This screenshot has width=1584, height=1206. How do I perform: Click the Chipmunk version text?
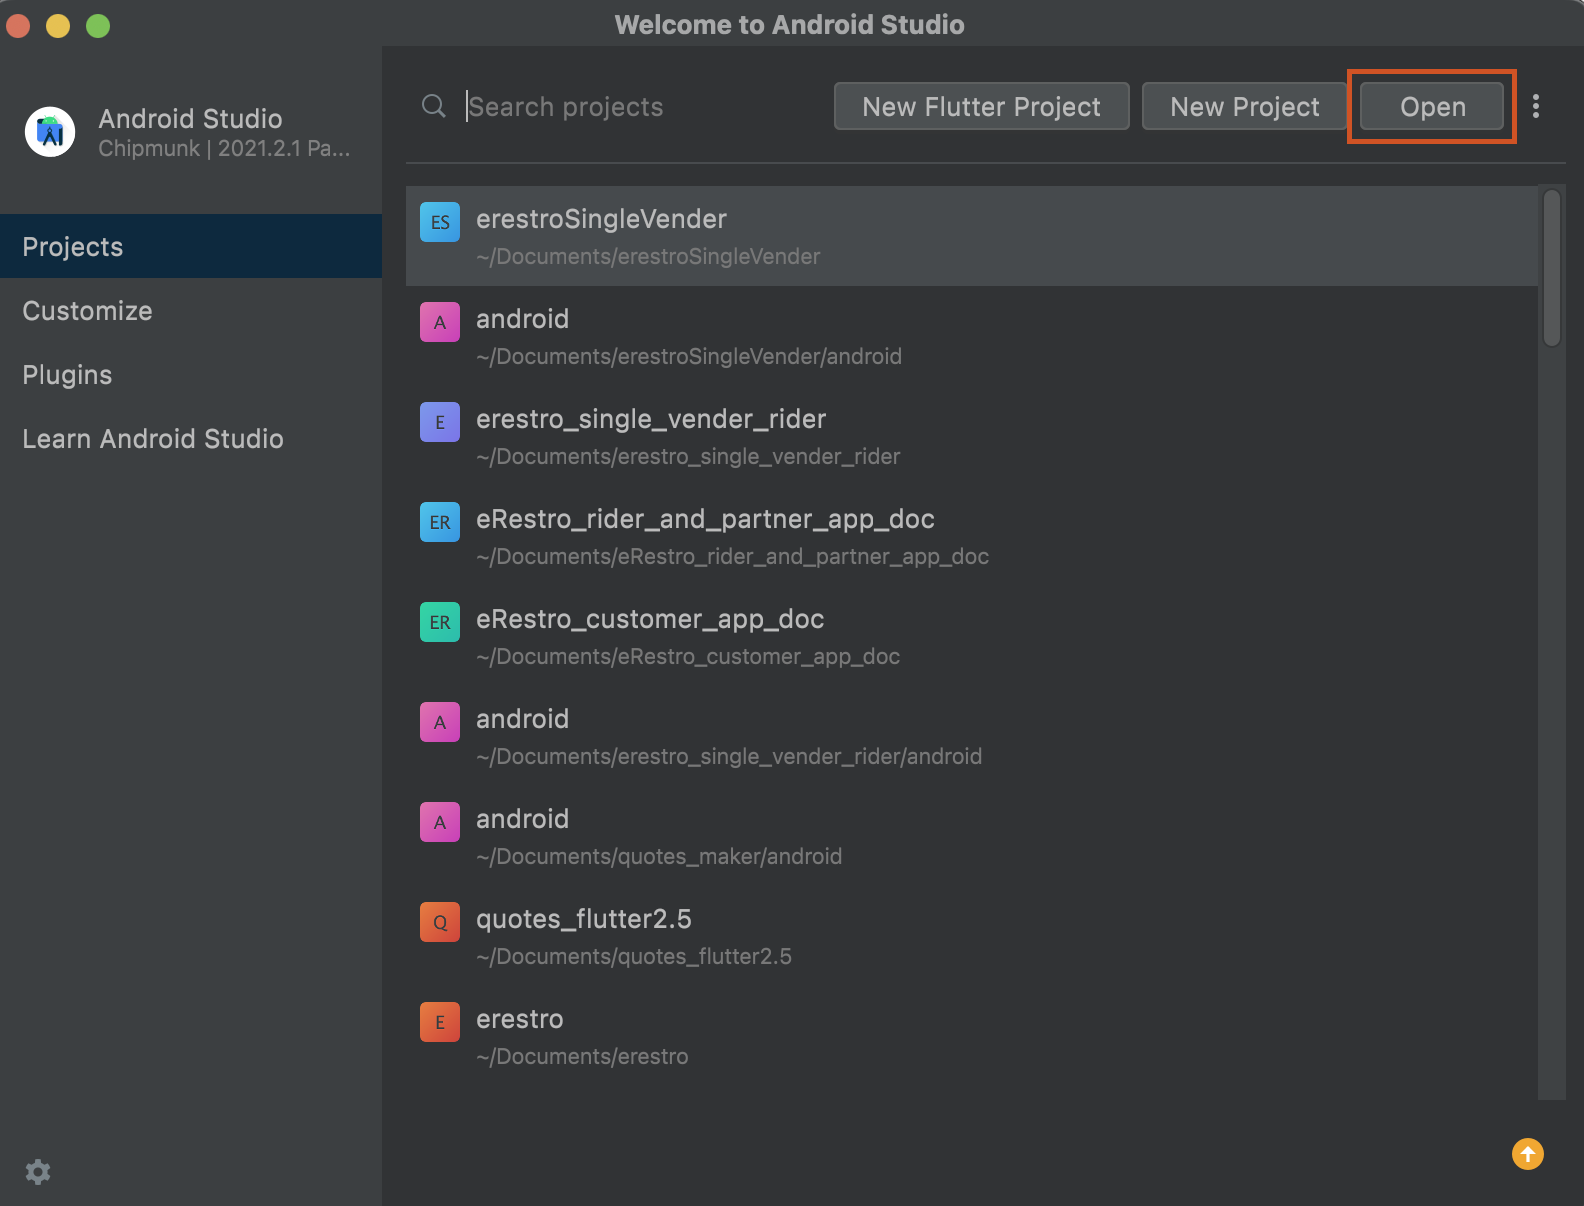coord(224,149)
